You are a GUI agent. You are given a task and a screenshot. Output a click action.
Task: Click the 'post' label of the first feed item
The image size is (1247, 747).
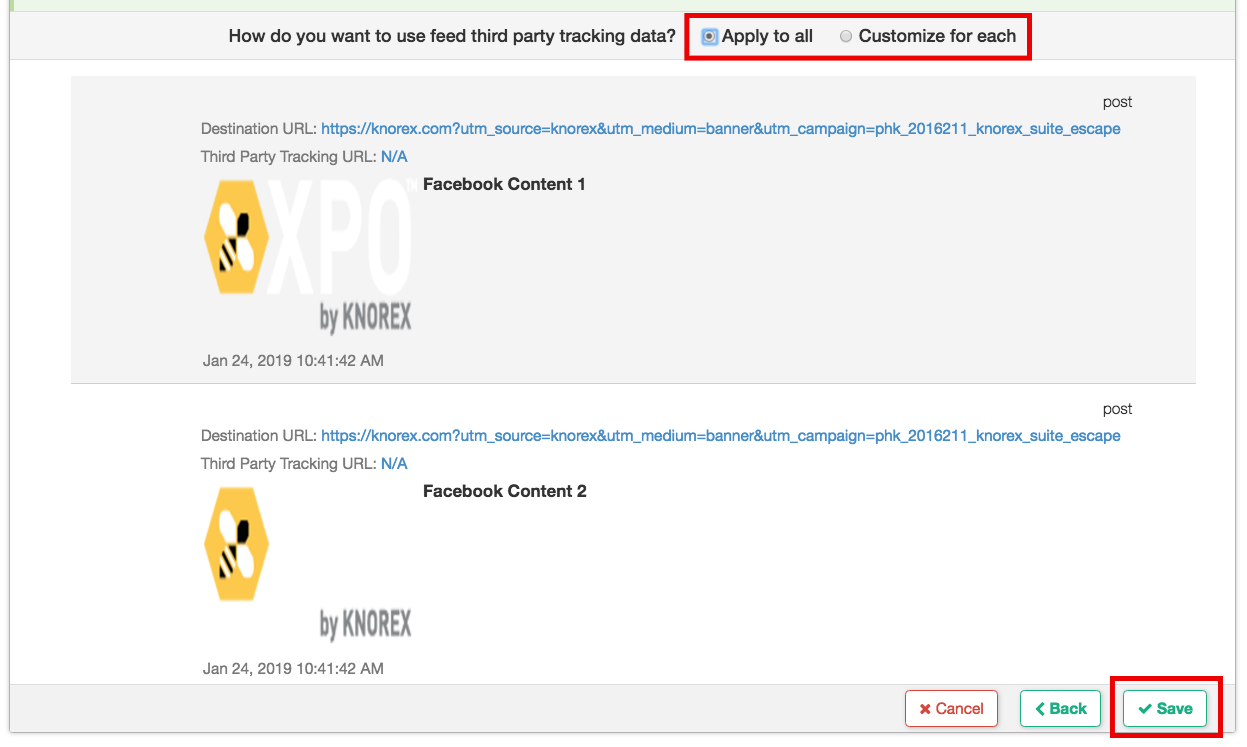1117,102
